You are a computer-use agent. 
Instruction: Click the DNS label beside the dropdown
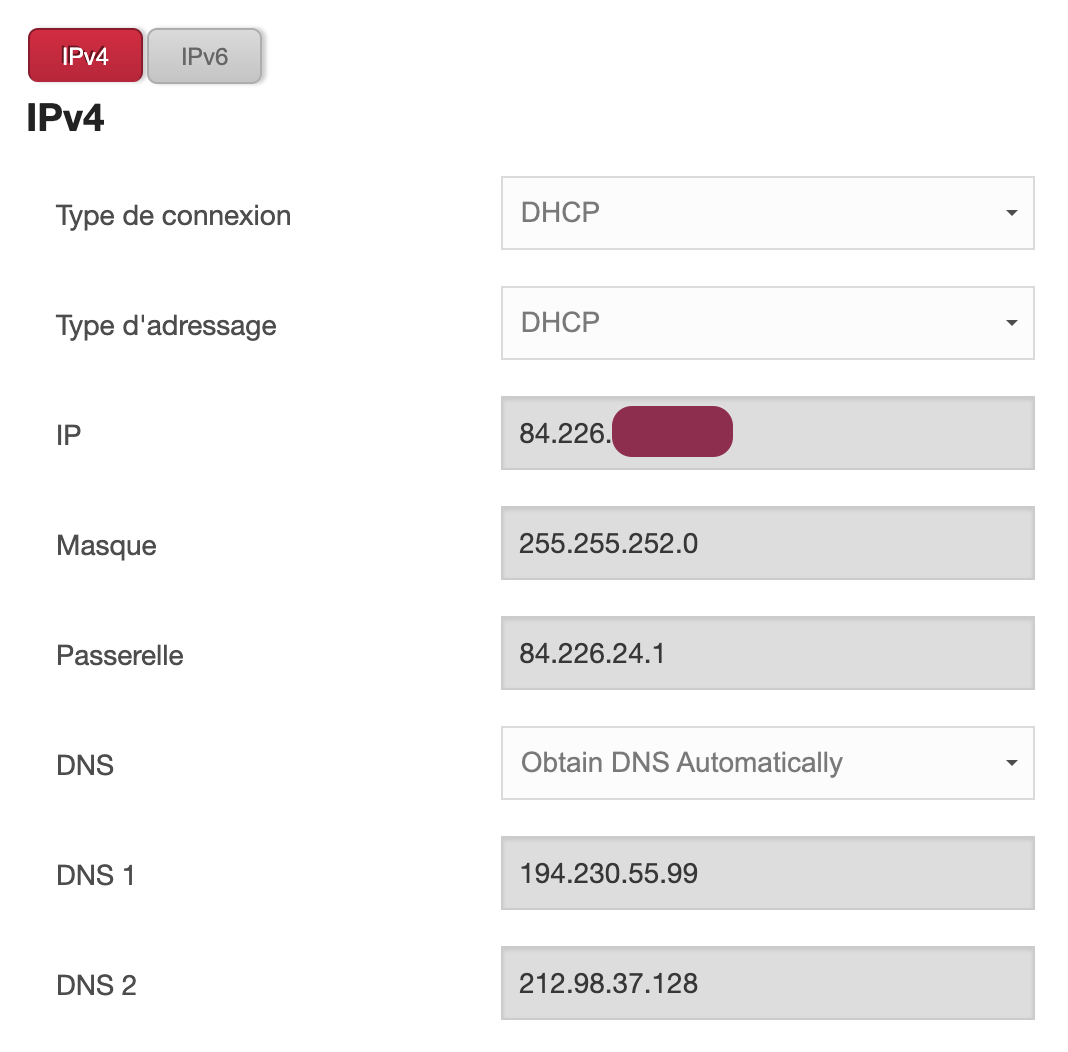point(85,766)
